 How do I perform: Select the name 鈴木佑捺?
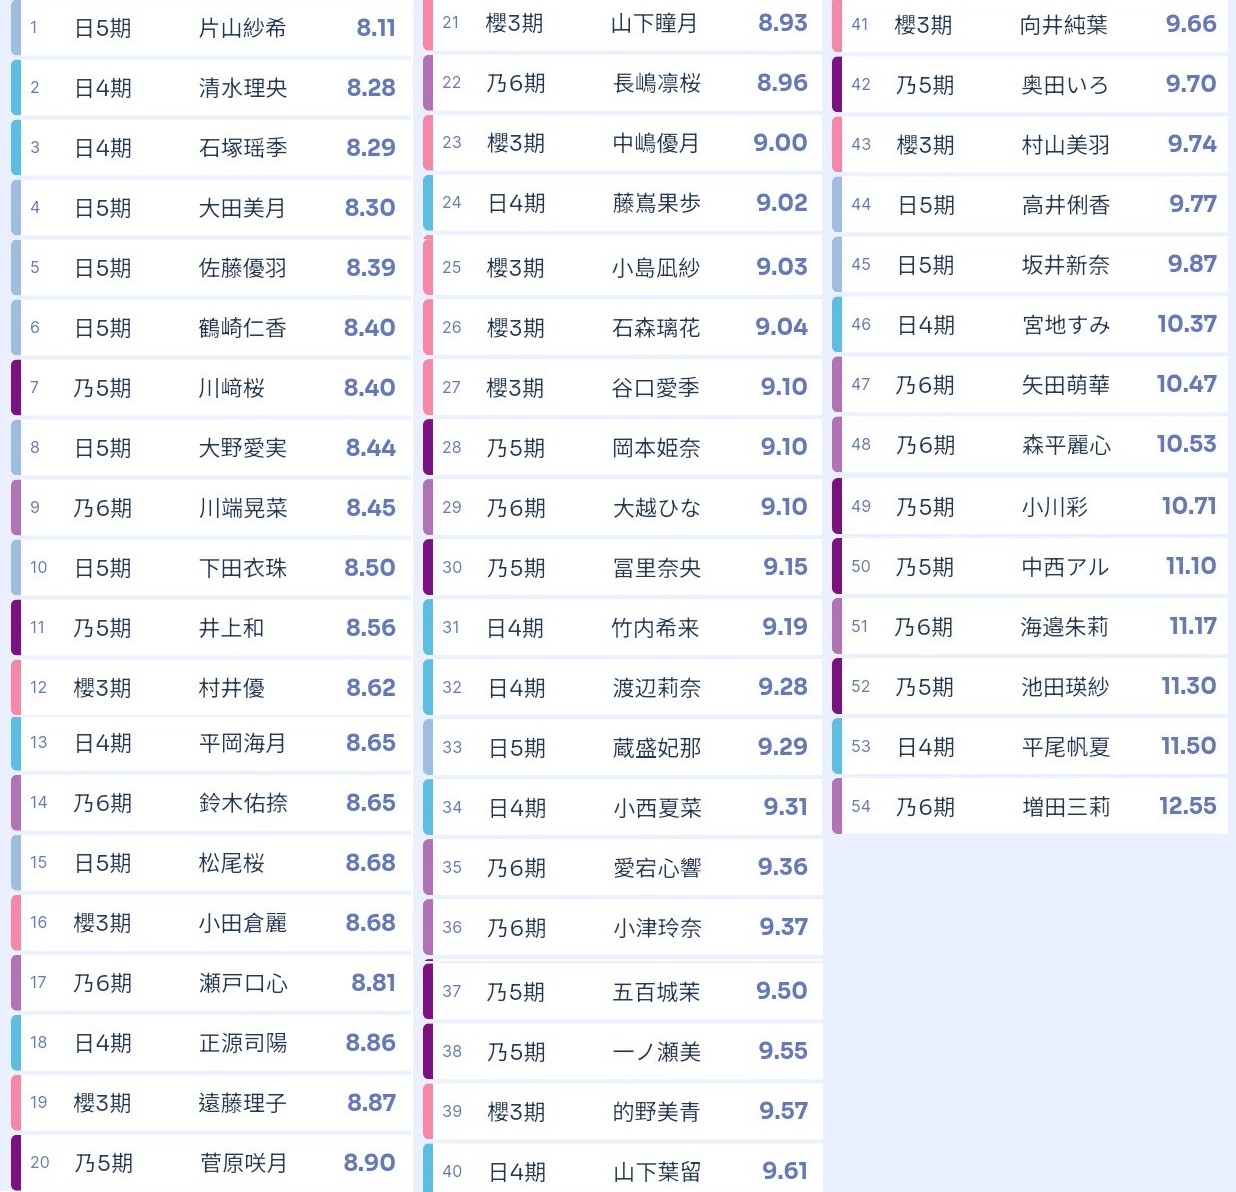pos(242,803)
